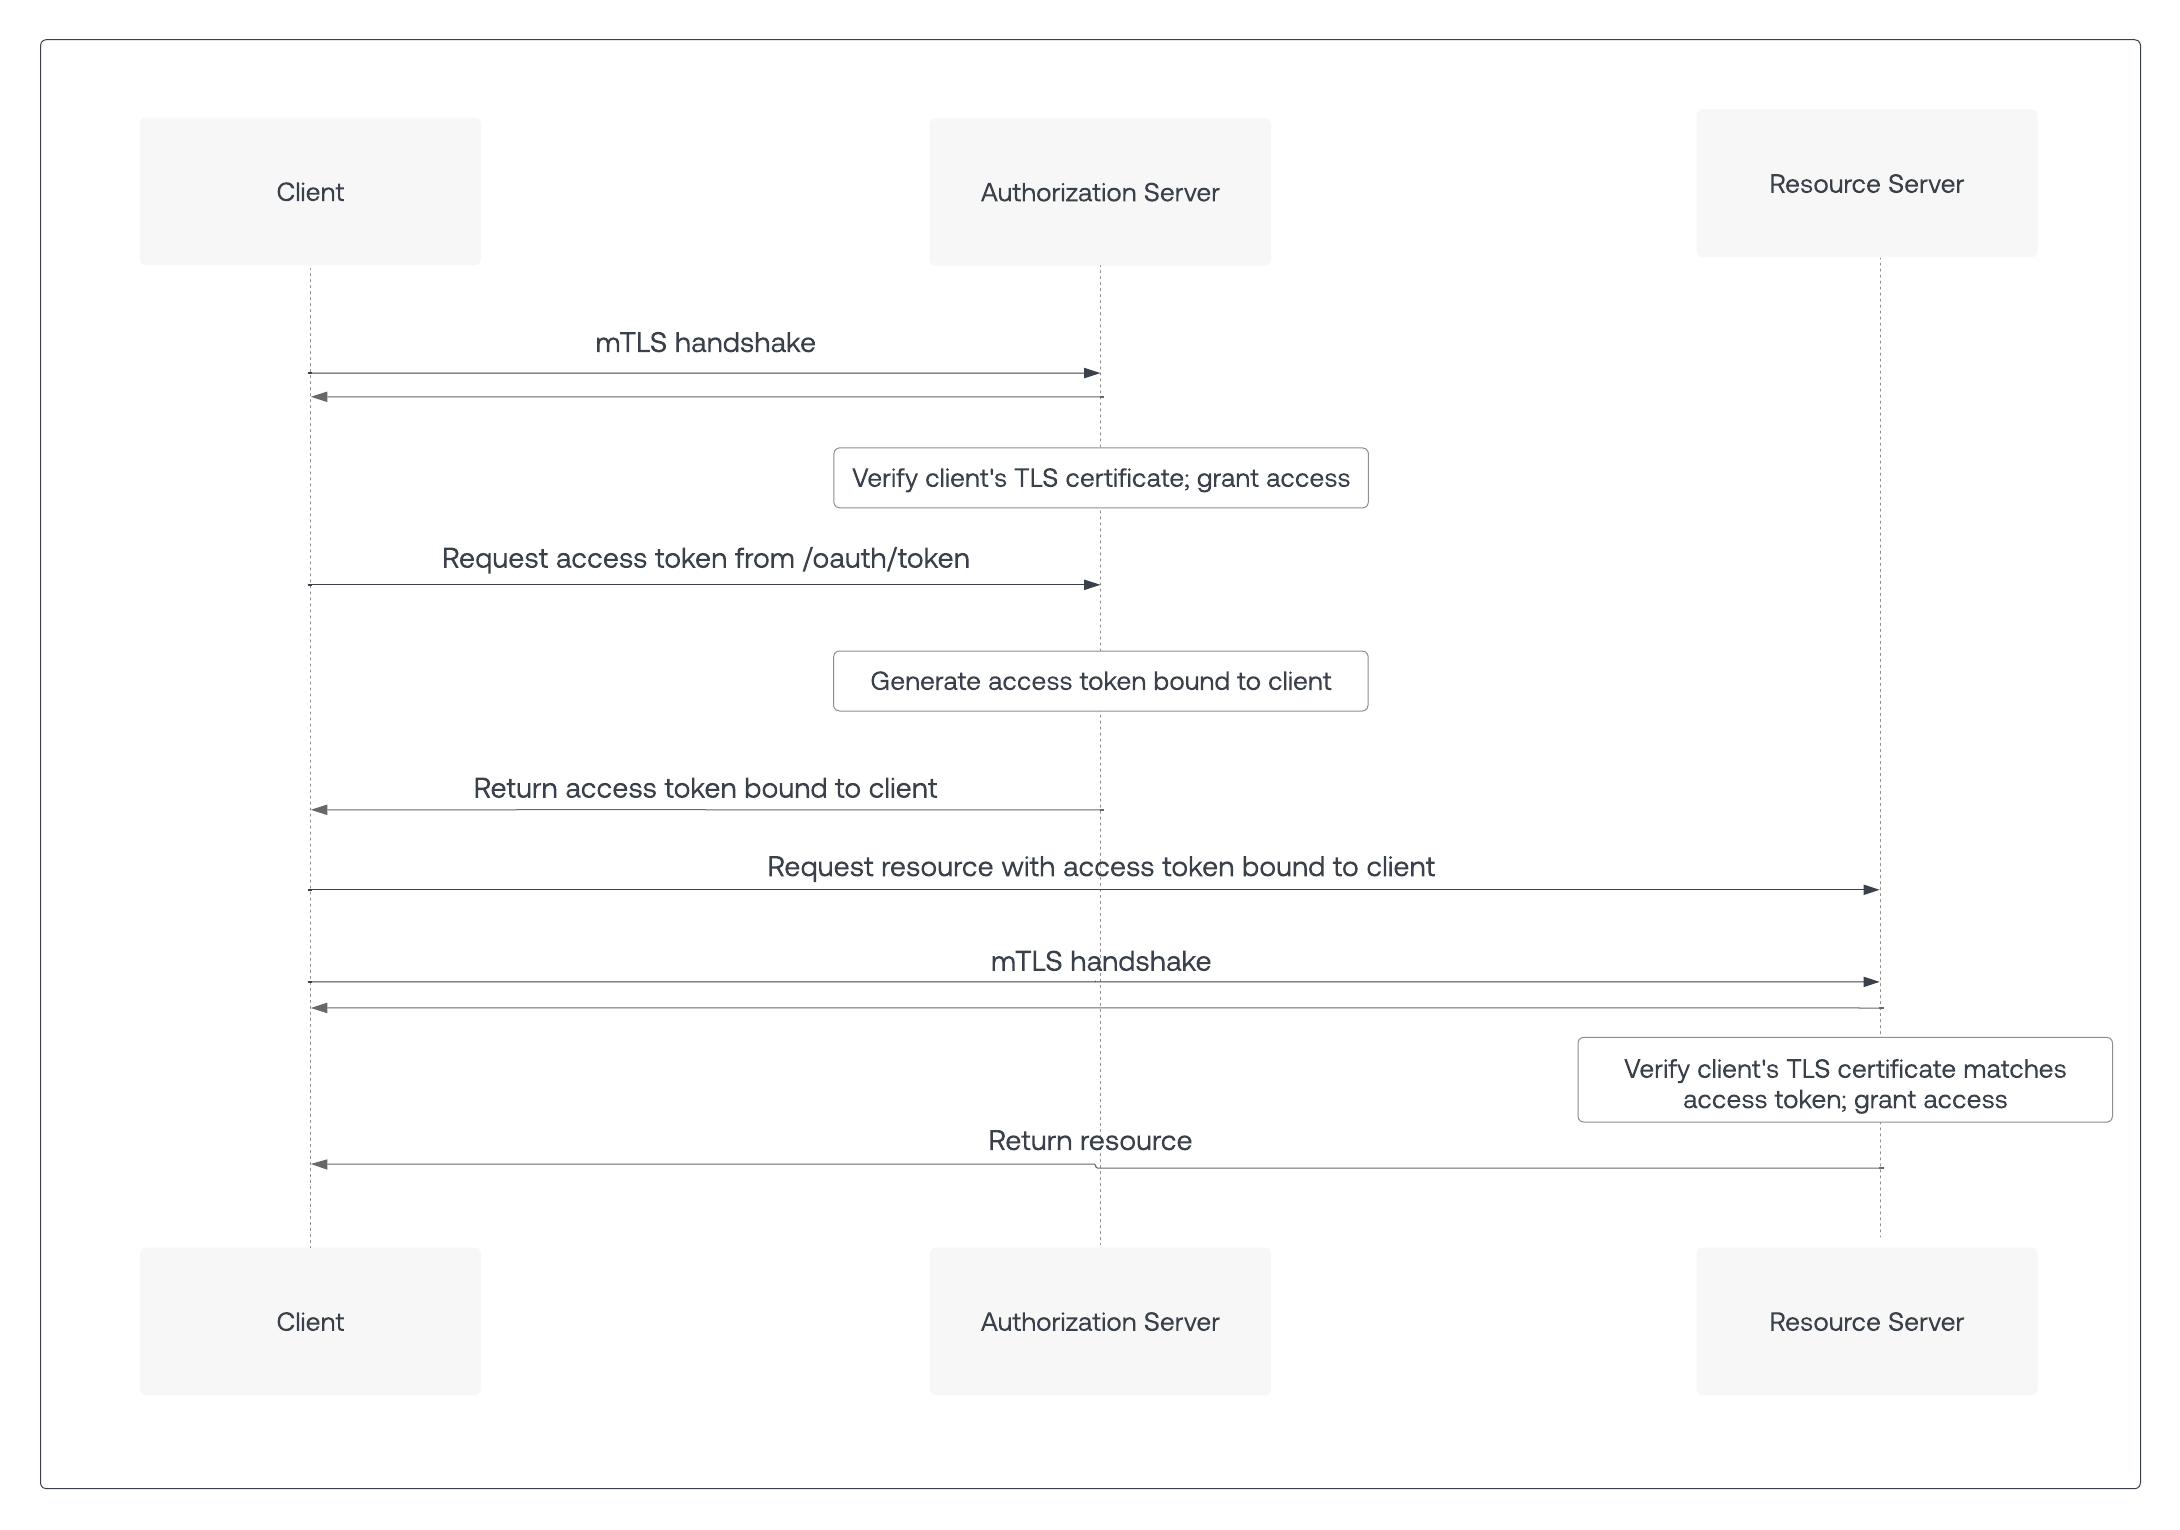Image resolution: width=2180 pixels, height=1530 pixels.
Task: Click 'Request access token from /oauth/token' message
Action: pyautogui.click(x=706, y=558)
